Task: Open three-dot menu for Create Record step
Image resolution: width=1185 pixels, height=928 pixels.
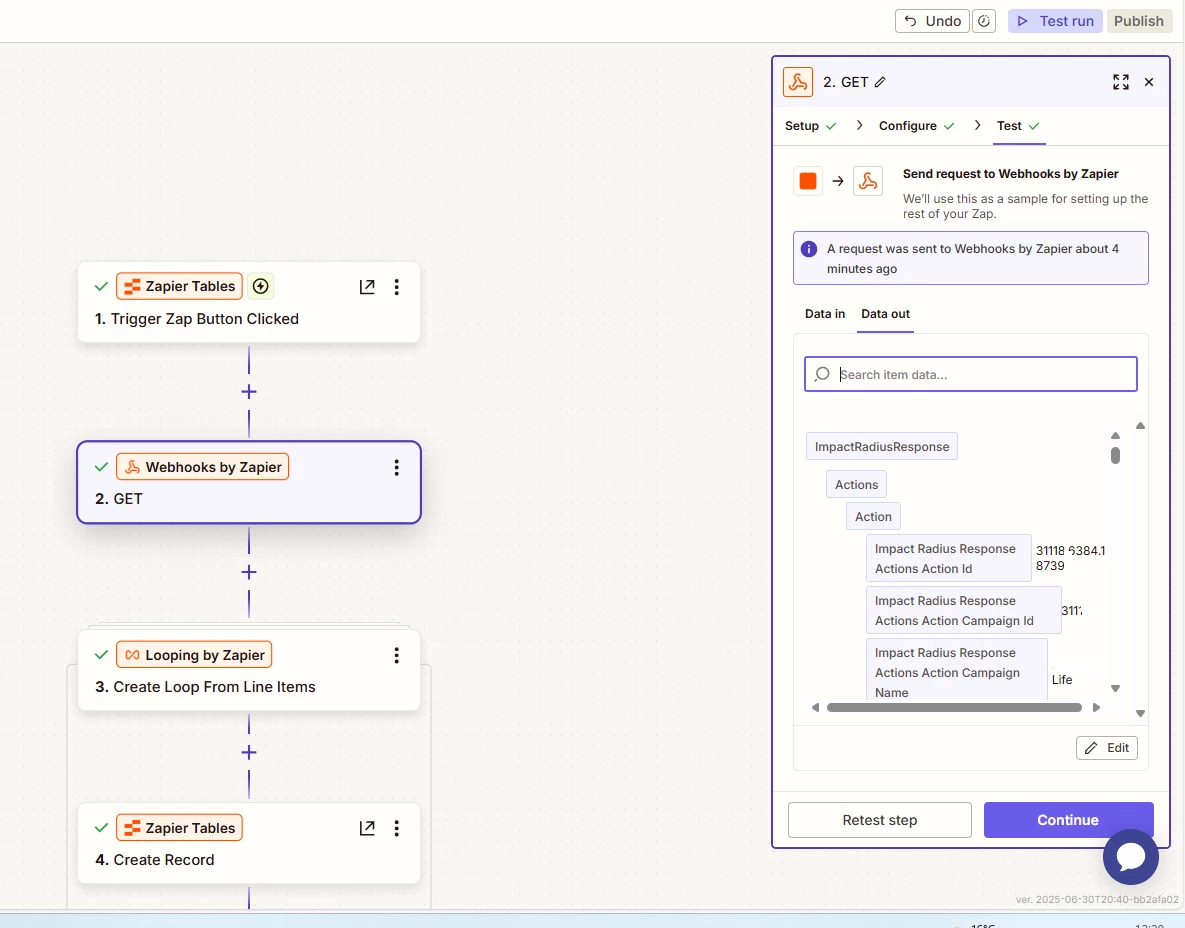Action: click(x=396, y=828)
